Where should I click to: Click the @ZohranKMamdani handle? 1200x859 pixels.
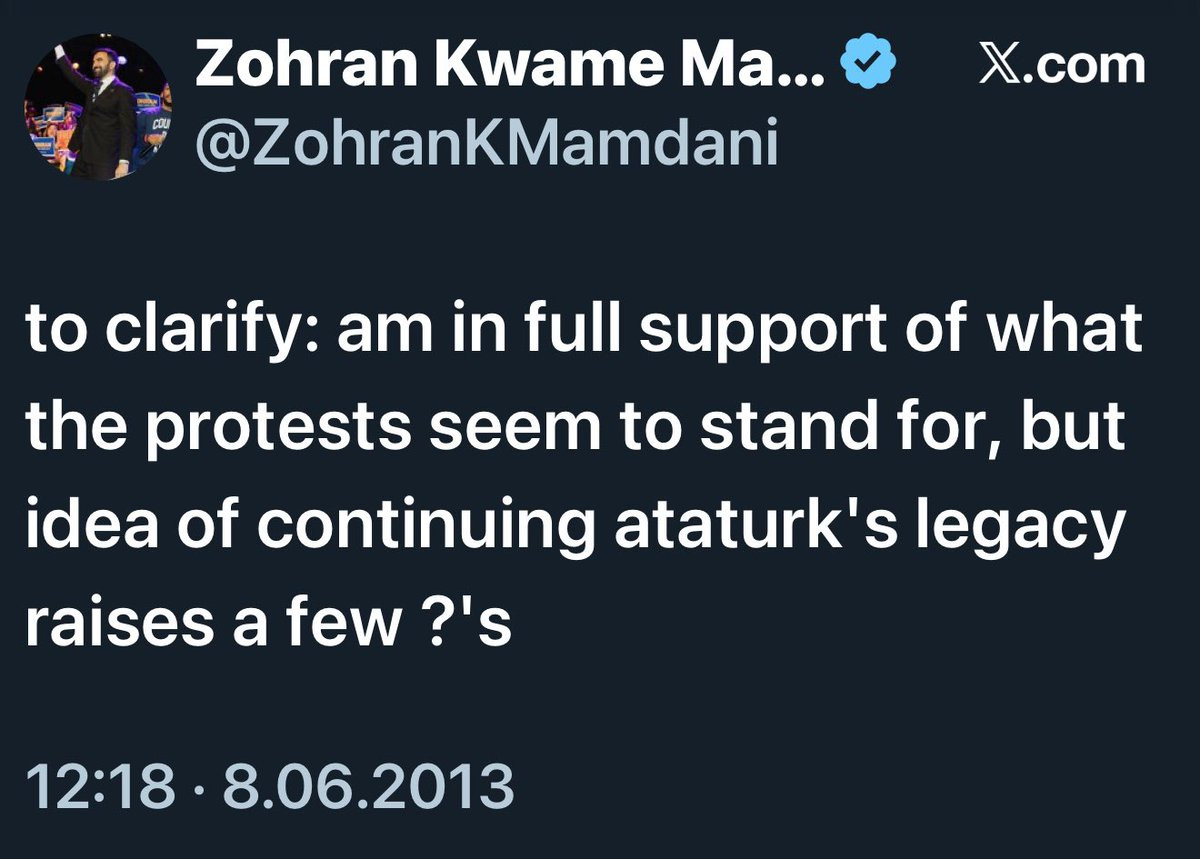pos(486,143)
